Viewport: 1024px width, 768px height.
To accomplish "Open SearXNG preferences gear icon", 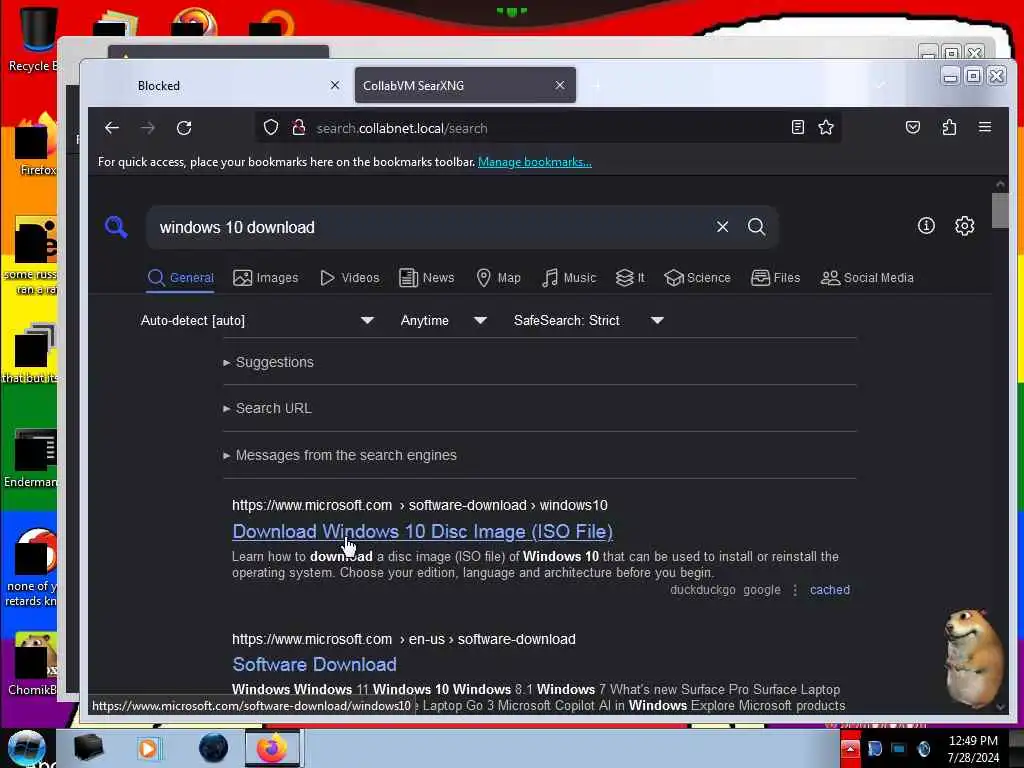I will pyautogui.click(x=965, y=226).
